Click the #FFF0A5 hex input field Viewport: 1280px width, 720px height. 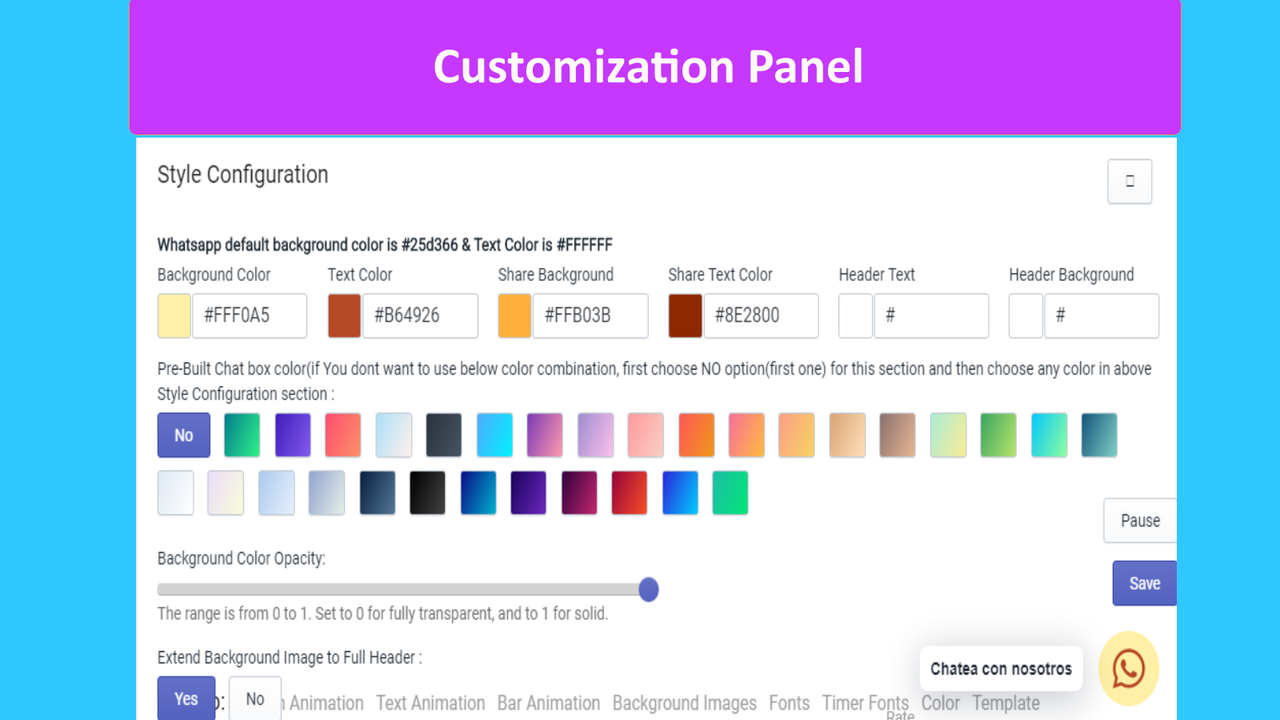248,315
